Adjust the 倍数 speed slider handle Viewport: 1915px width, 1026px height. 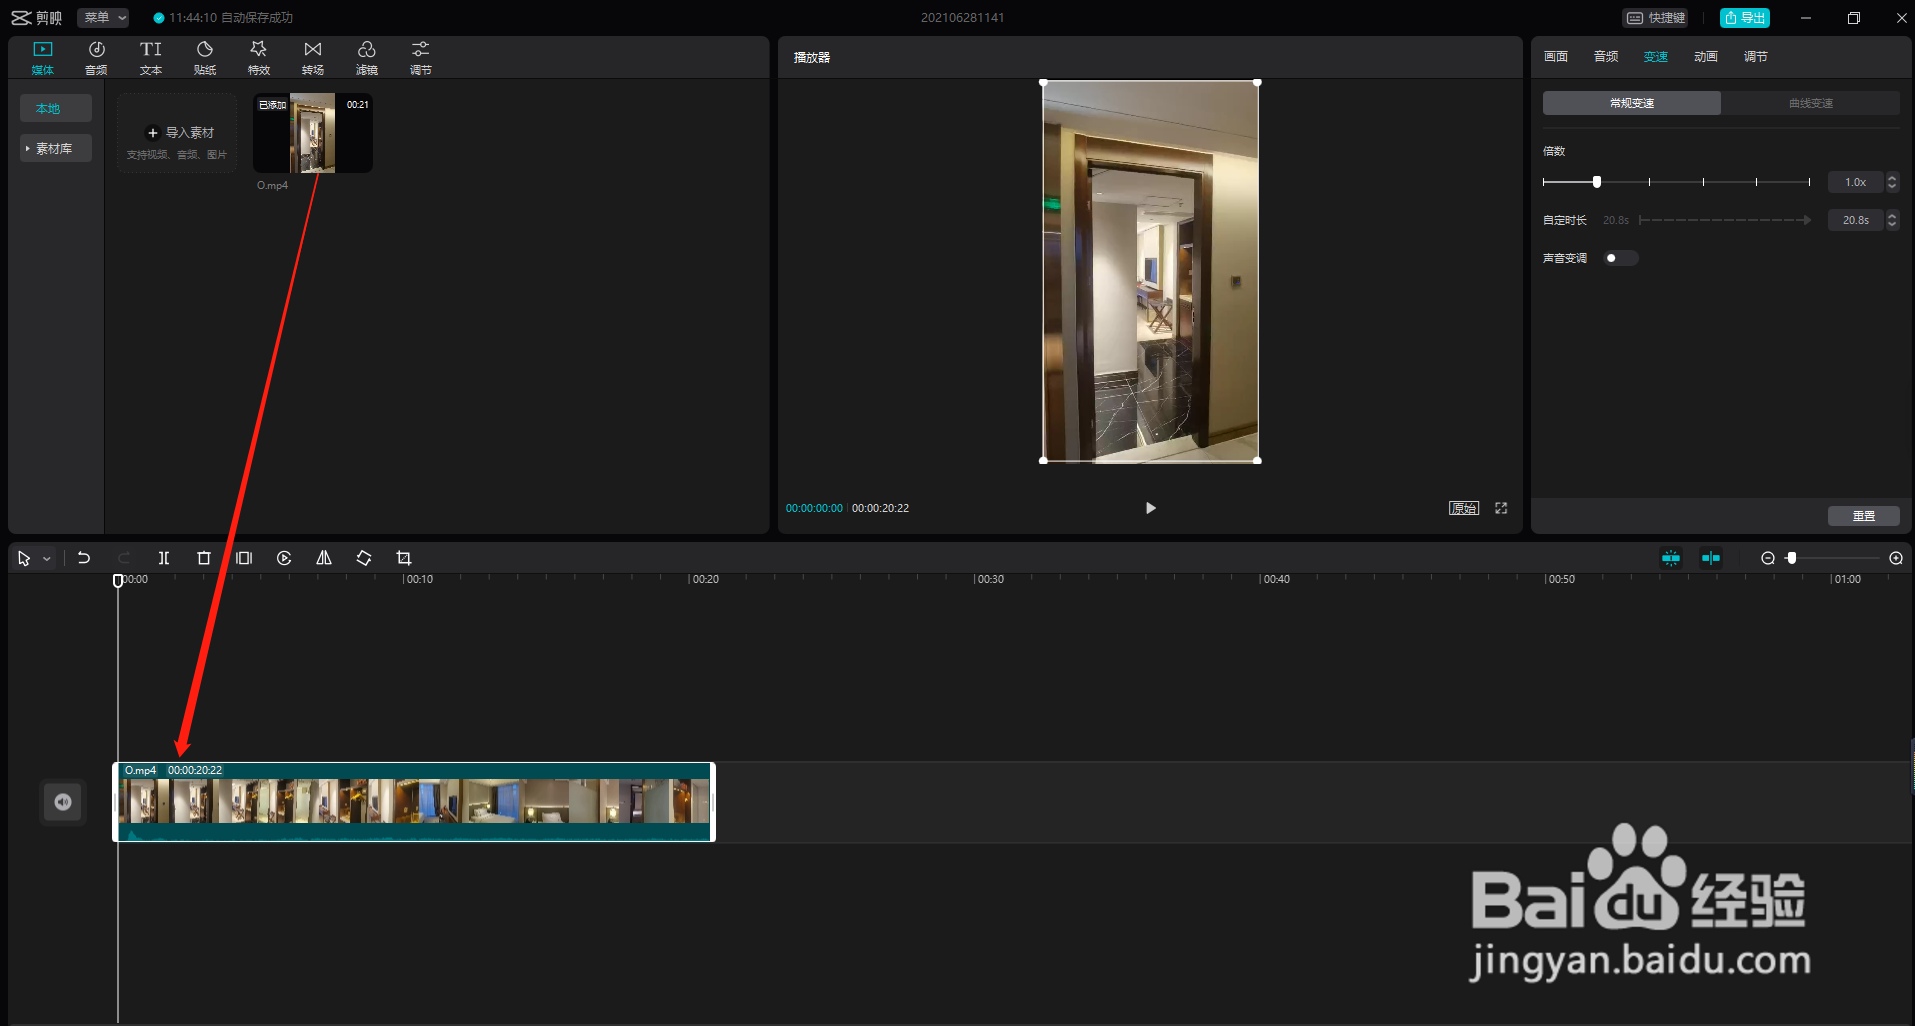[1597, 182]
